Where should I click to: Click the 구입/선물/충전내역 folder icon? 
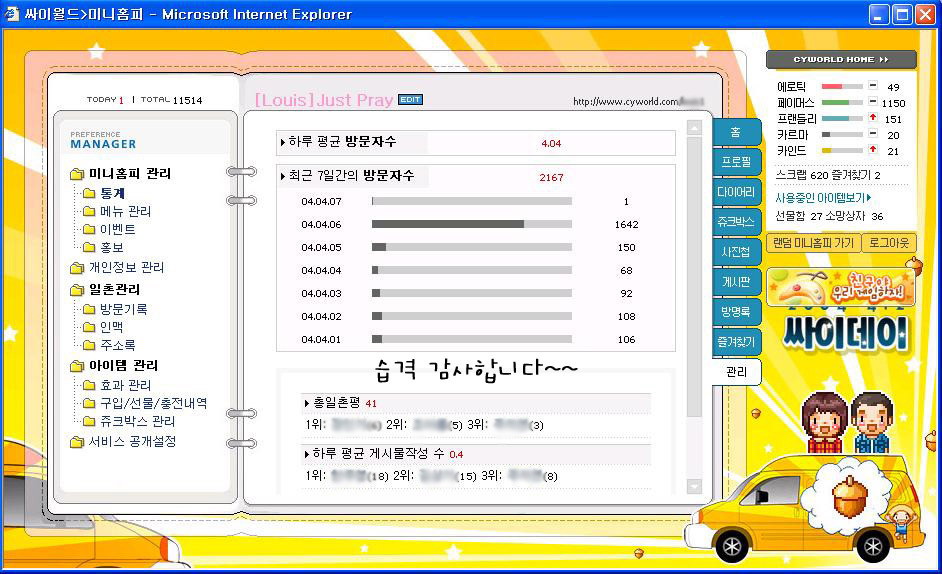[x=89, y=403]
